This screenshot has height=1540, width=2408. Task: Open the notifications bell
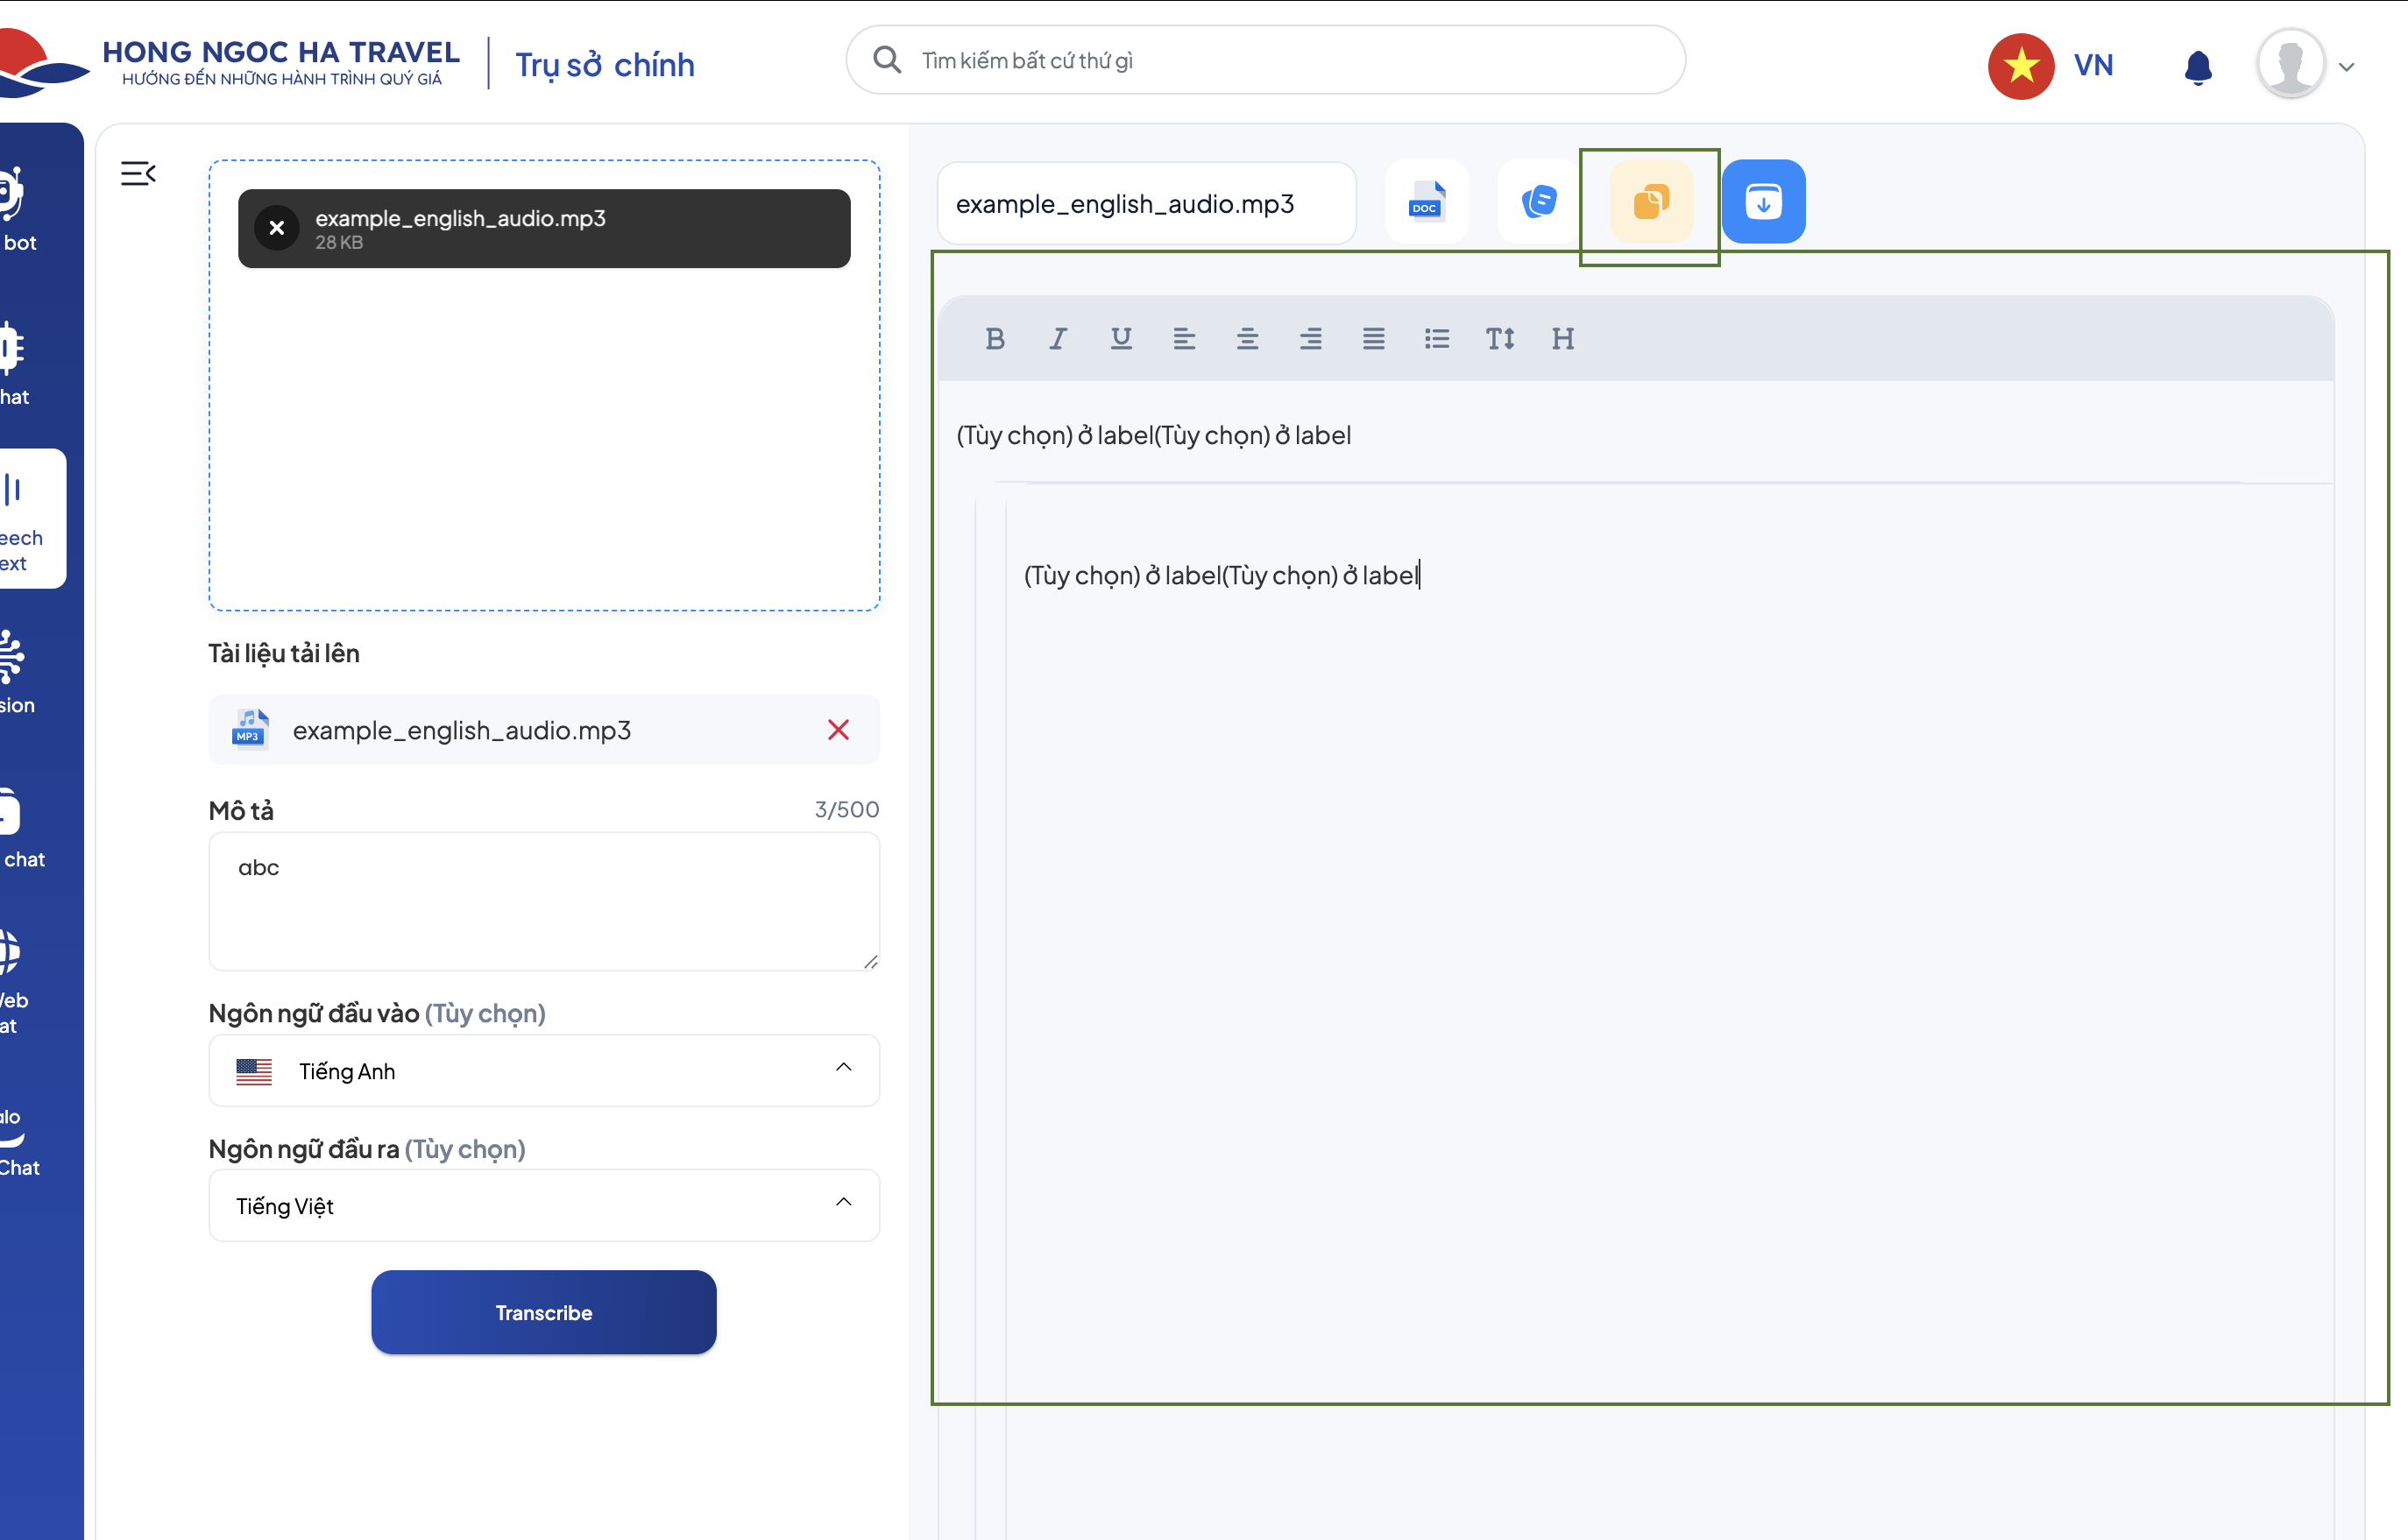(x=2197, y=66)
